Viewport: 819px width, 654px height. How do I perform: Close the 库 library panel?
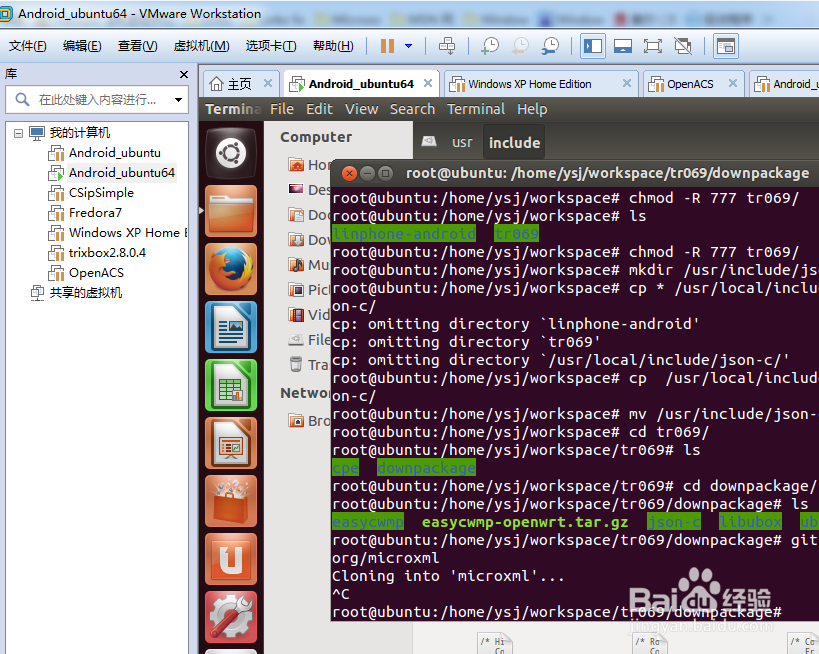click(x=184, y=74)
